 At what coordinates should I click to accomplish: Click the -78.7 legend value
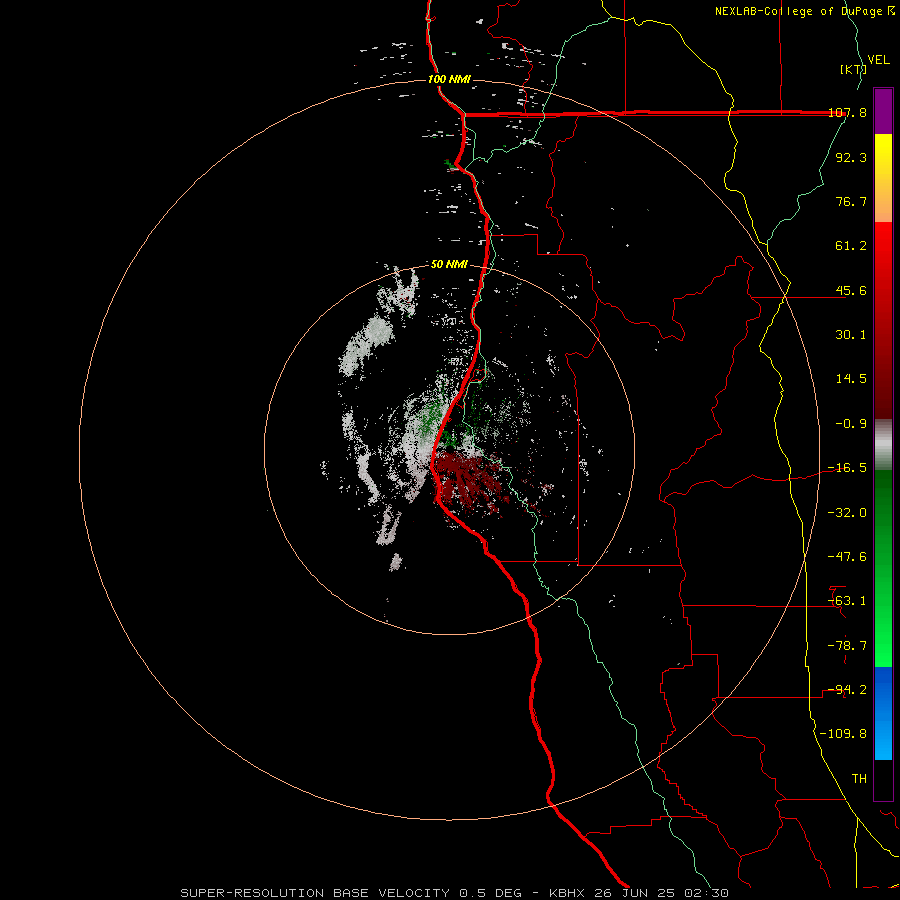point(847,646)
